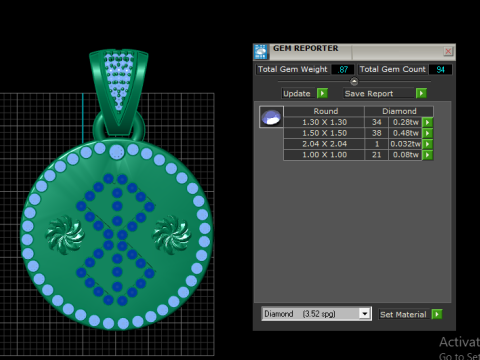
Task: Click the green arrow beside Set Material
Action: [x=437, y=314]
